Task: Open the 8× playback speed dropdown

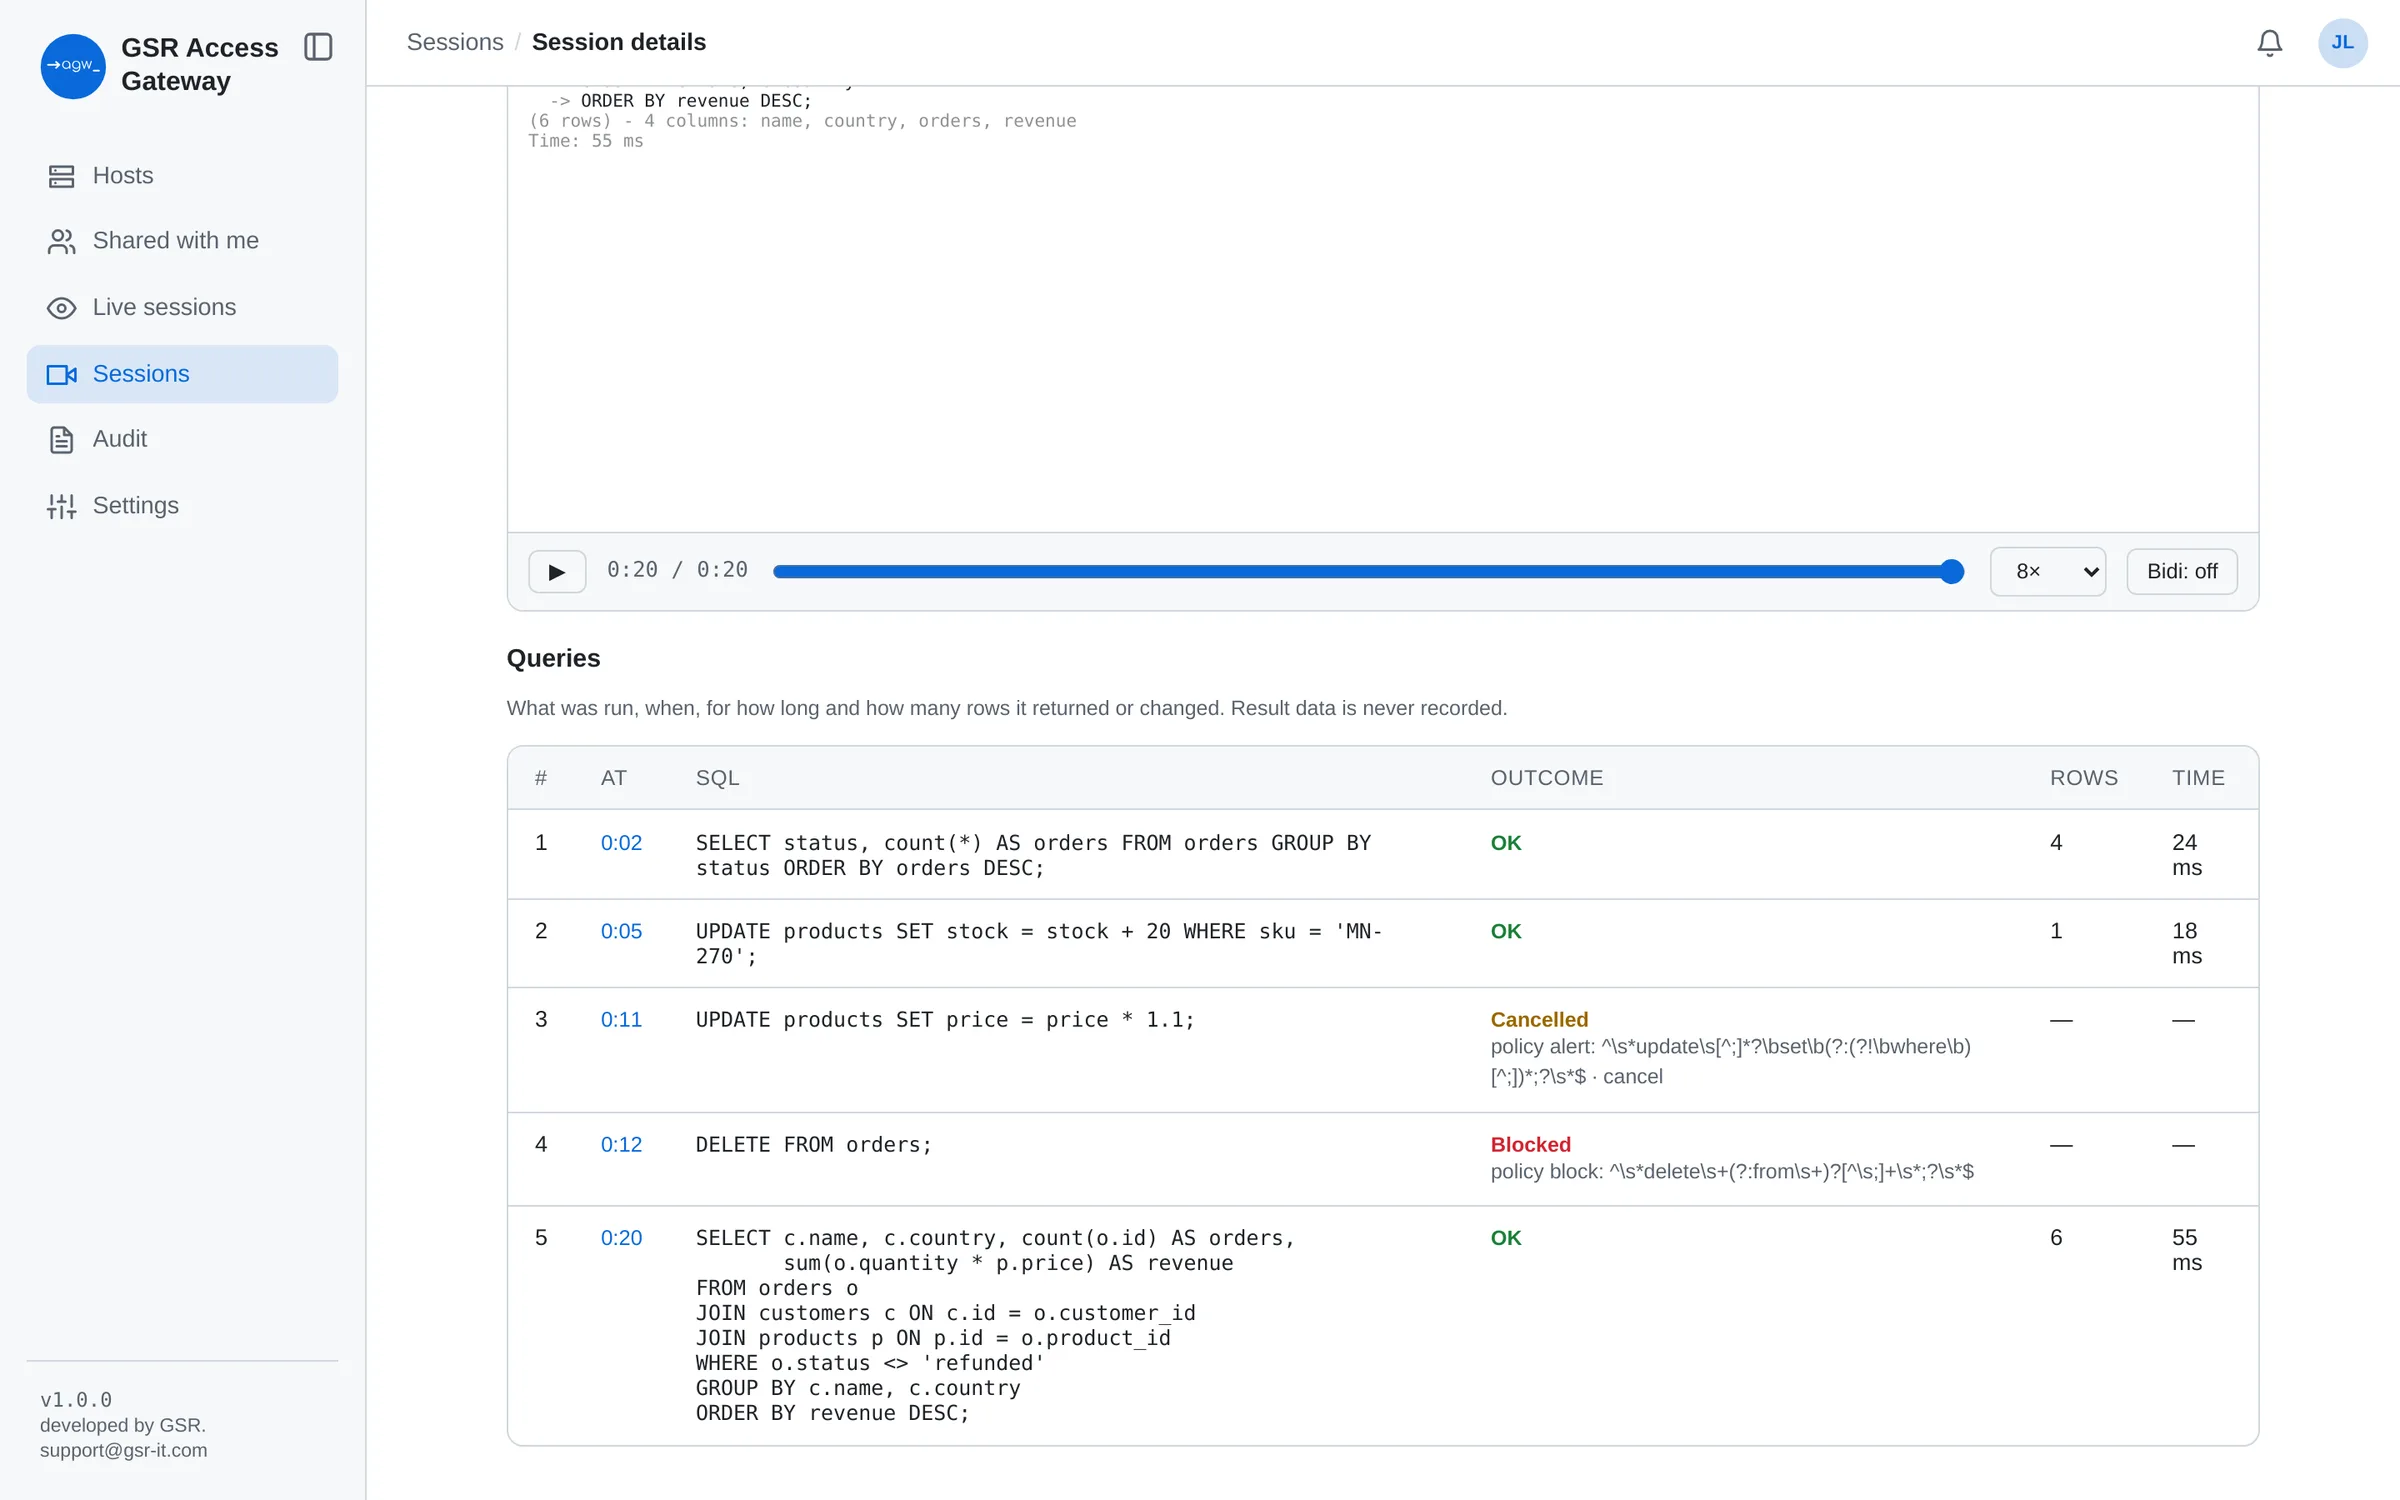Action: coord(2047,572)
